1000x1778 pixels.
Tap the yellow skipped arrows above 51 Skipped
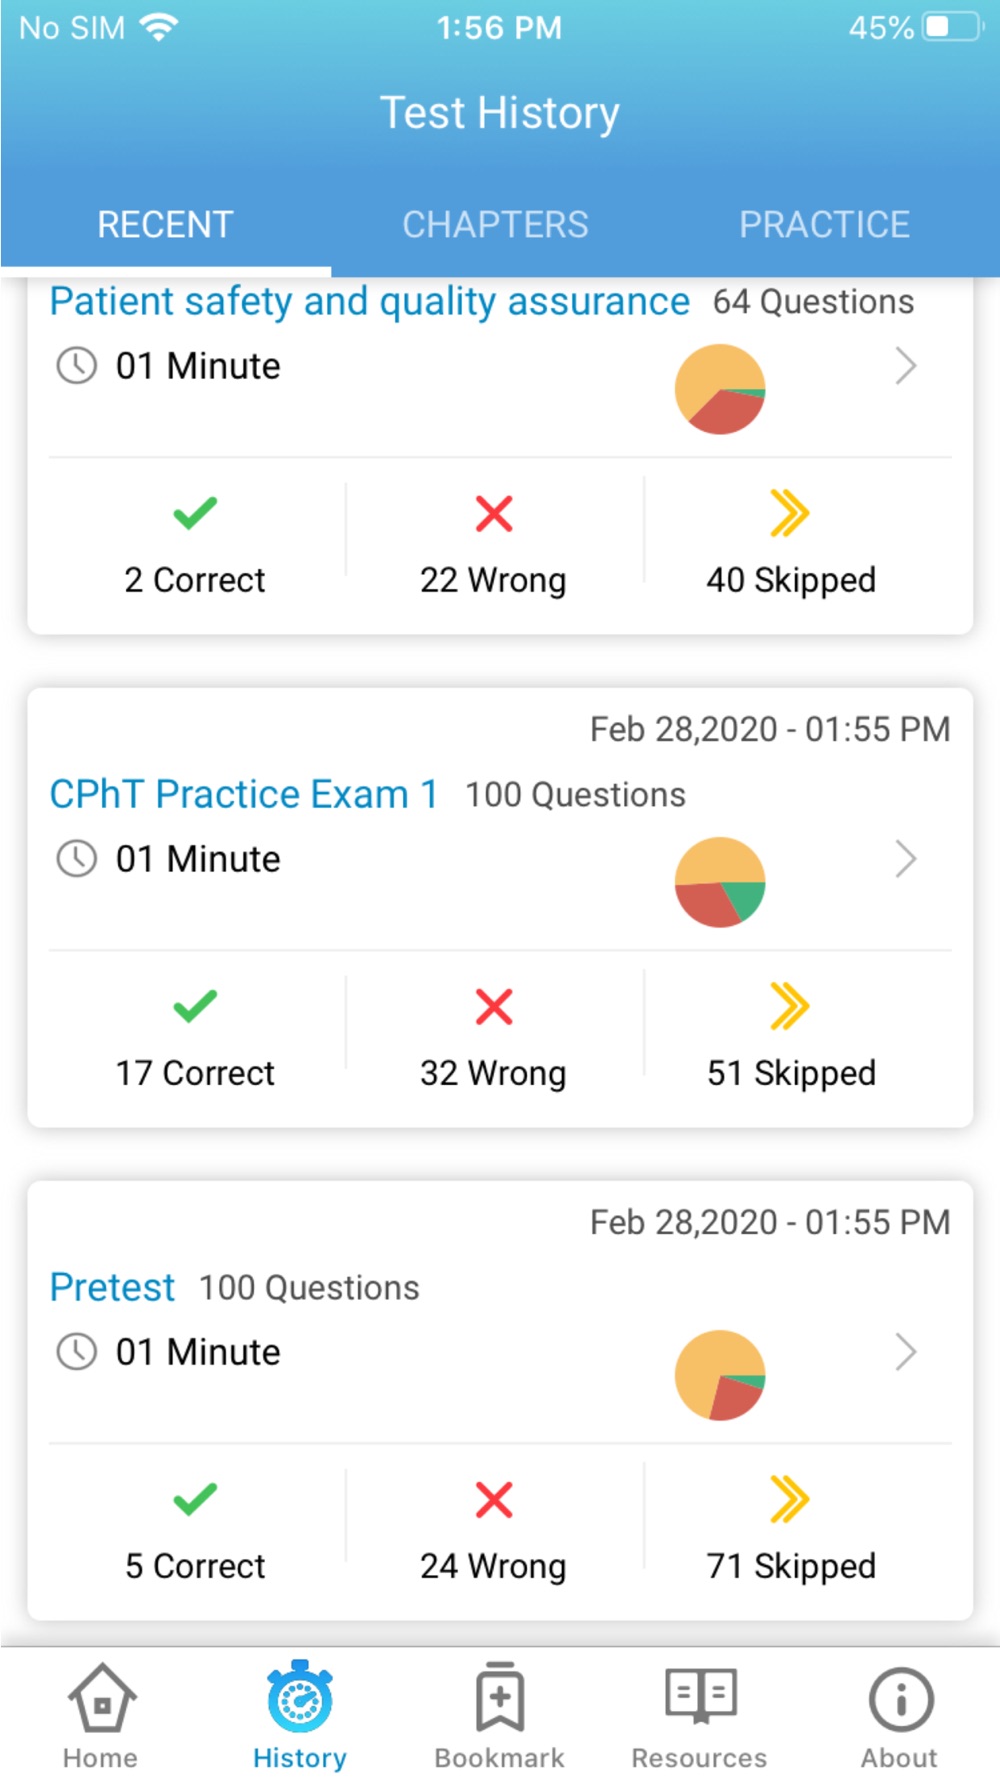pyautogui.click(x=790, y=1006)
